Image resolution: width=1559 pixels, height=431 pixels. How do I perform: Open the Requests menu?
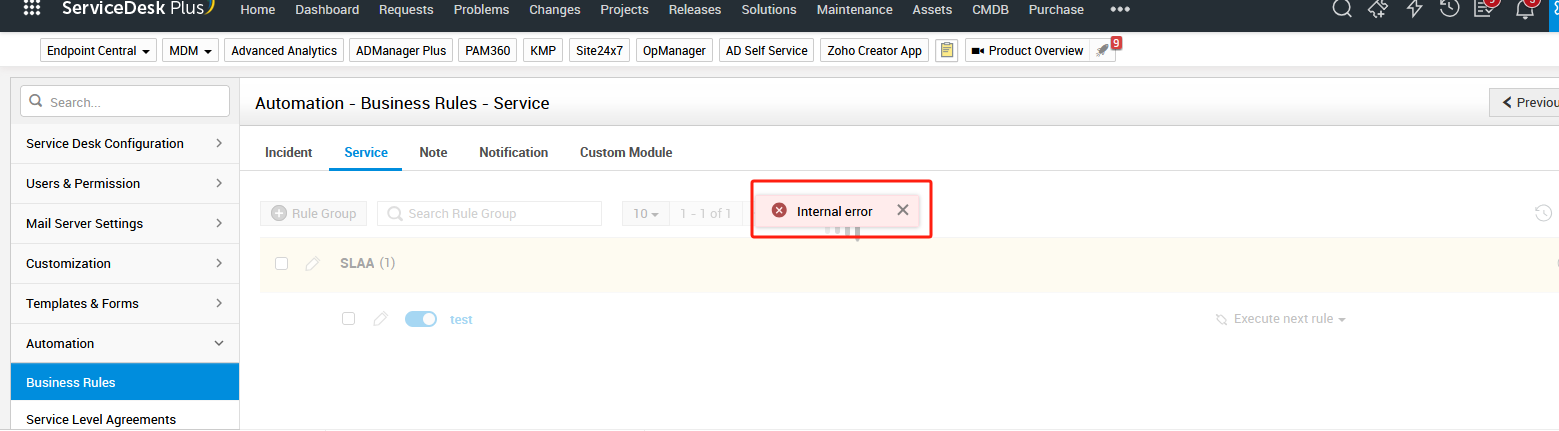(x=406, y=10)
